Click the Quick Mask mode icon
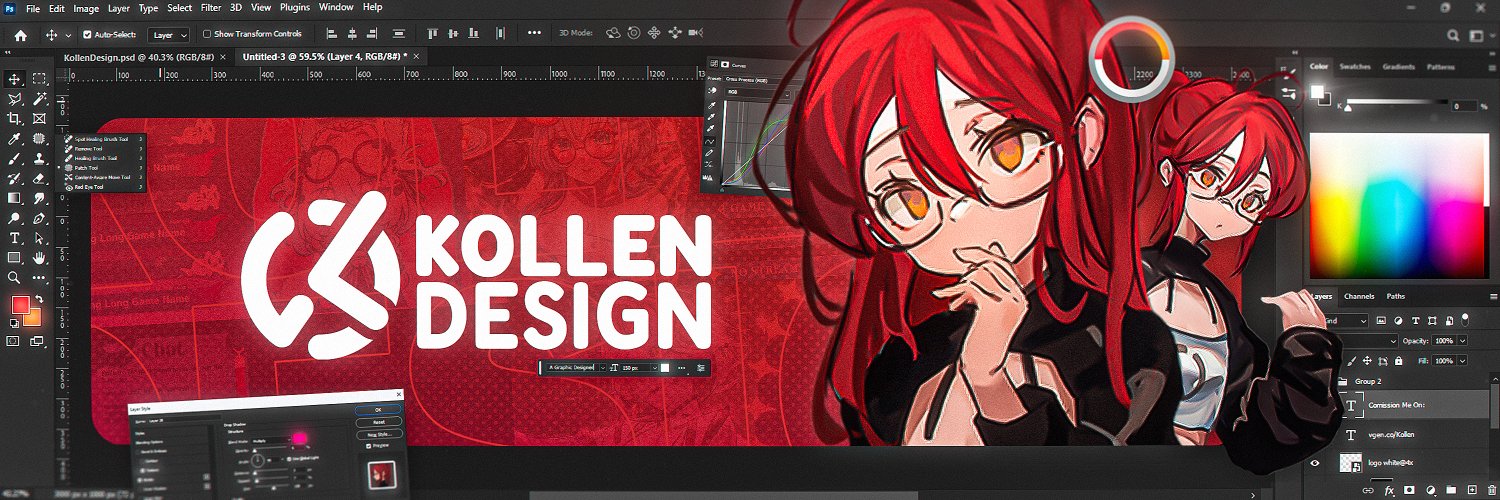This screenshot has width=1500, height=500. [x=14, y=341]
